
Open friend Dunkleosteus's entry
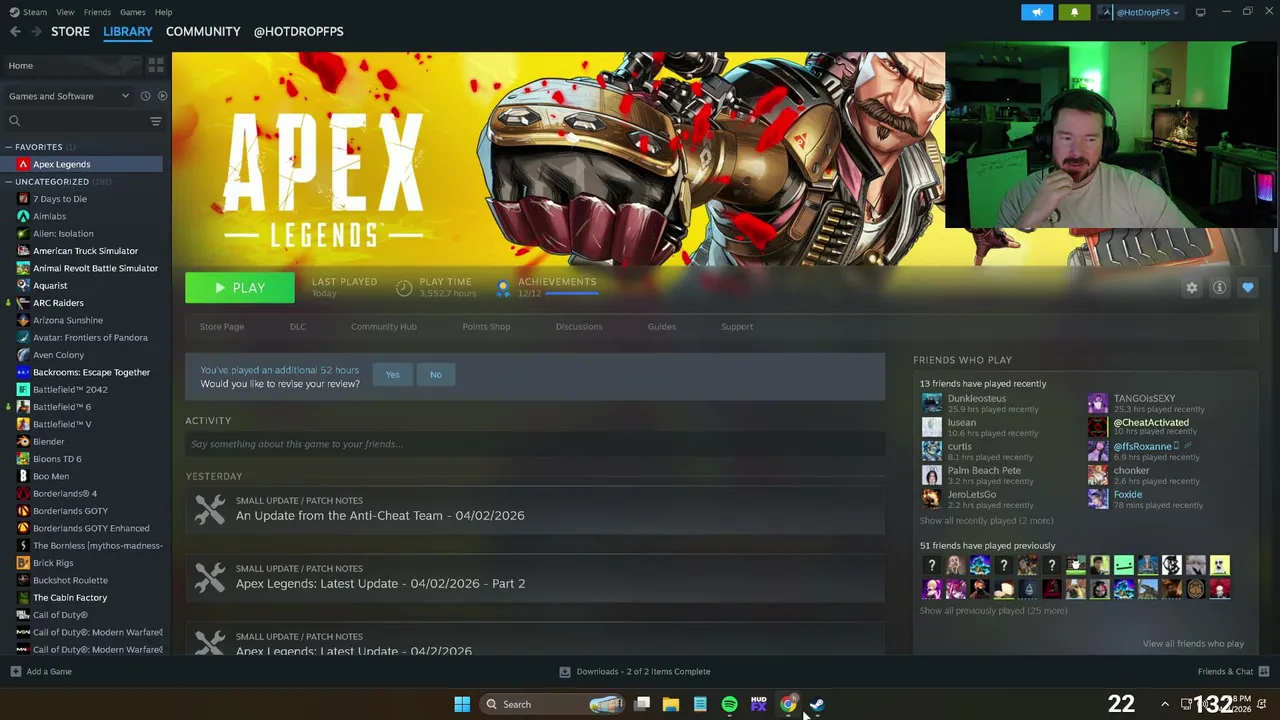[979, 403]
